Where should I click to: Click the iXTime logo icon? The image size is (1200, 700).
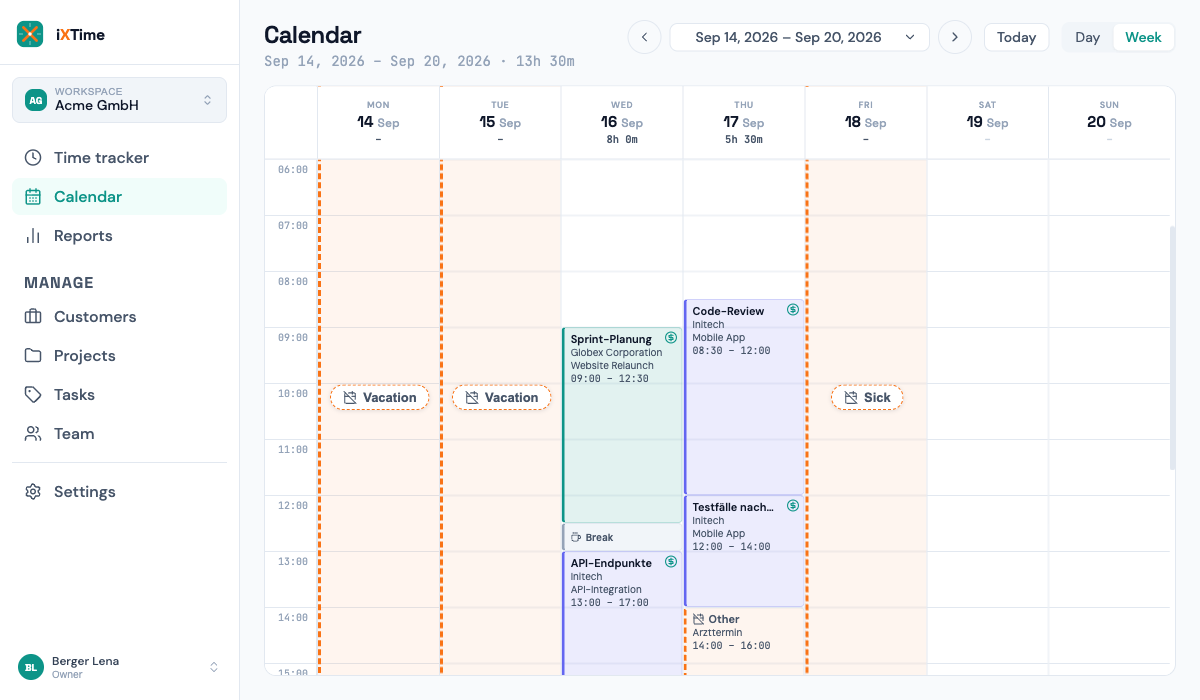[30, 34]
